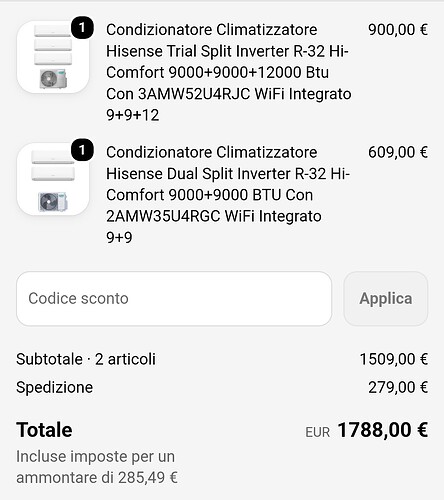444x500 pixels.
Task: Click the Spedizione label
Action: [x=55, y=387]
